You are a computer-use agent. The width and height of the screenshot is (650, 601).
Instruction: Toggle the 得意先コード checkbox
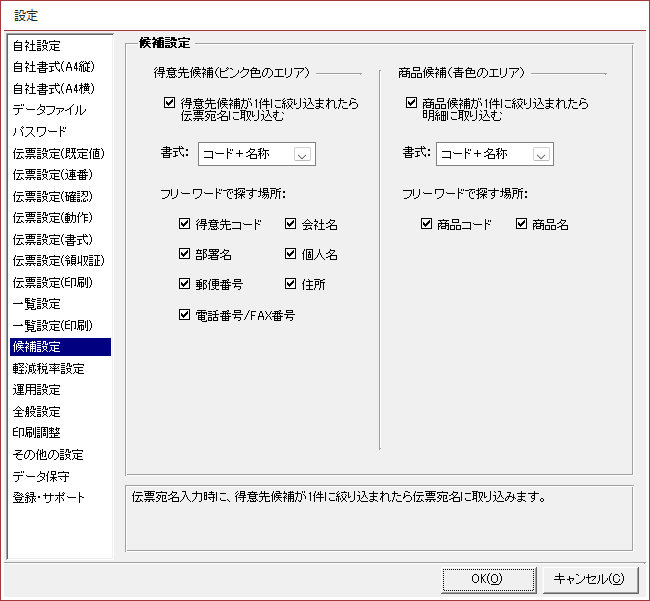(184, 224)
